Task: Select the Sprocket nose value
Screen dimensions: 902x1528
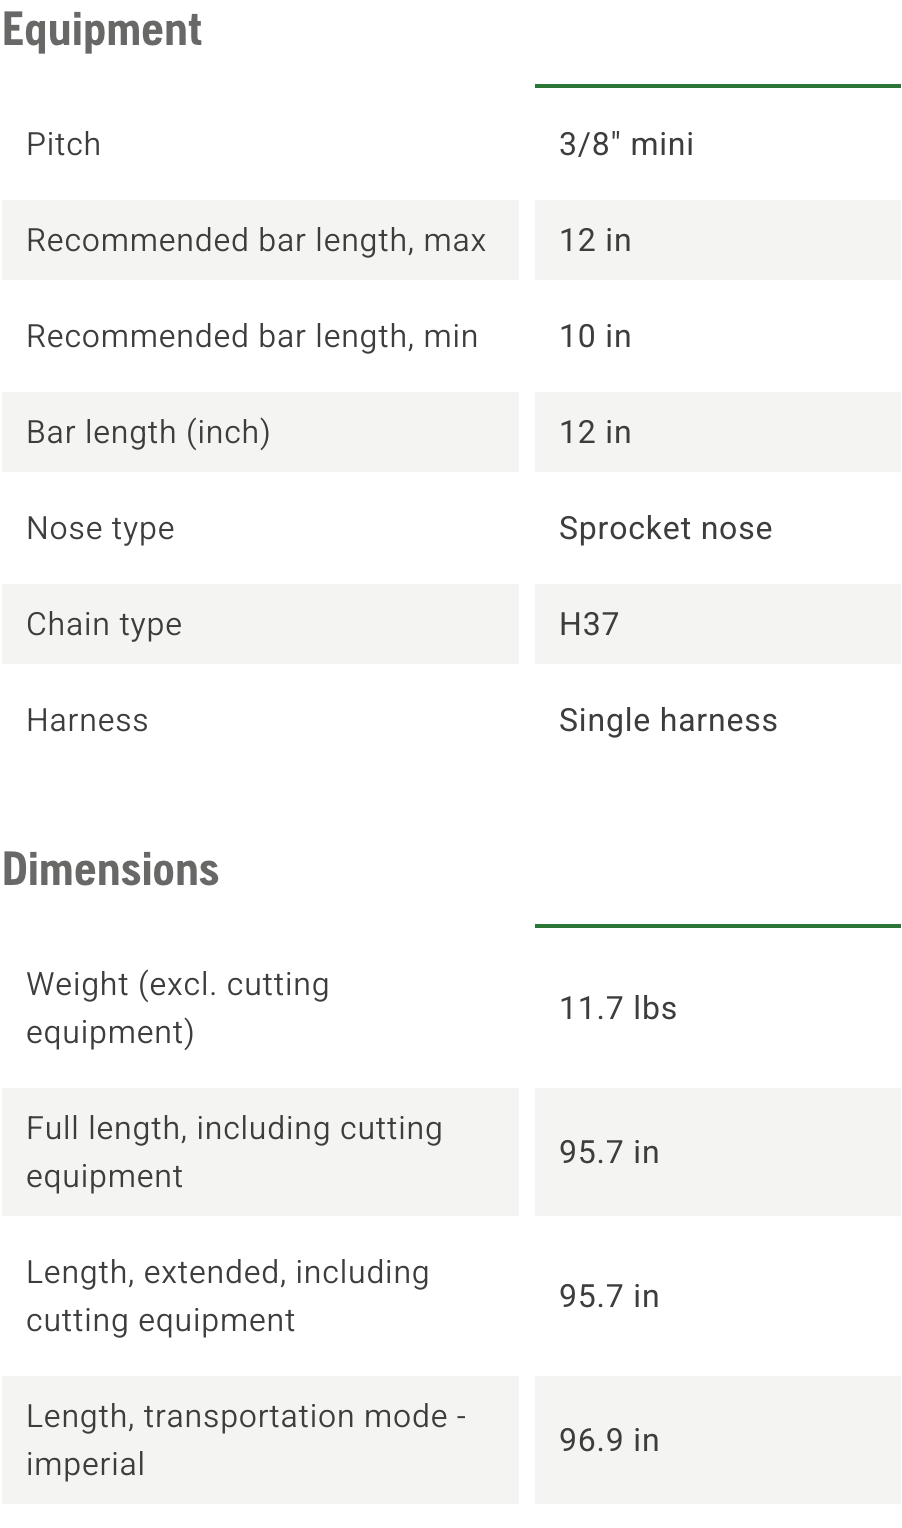Action: click(x=666, y=528)
